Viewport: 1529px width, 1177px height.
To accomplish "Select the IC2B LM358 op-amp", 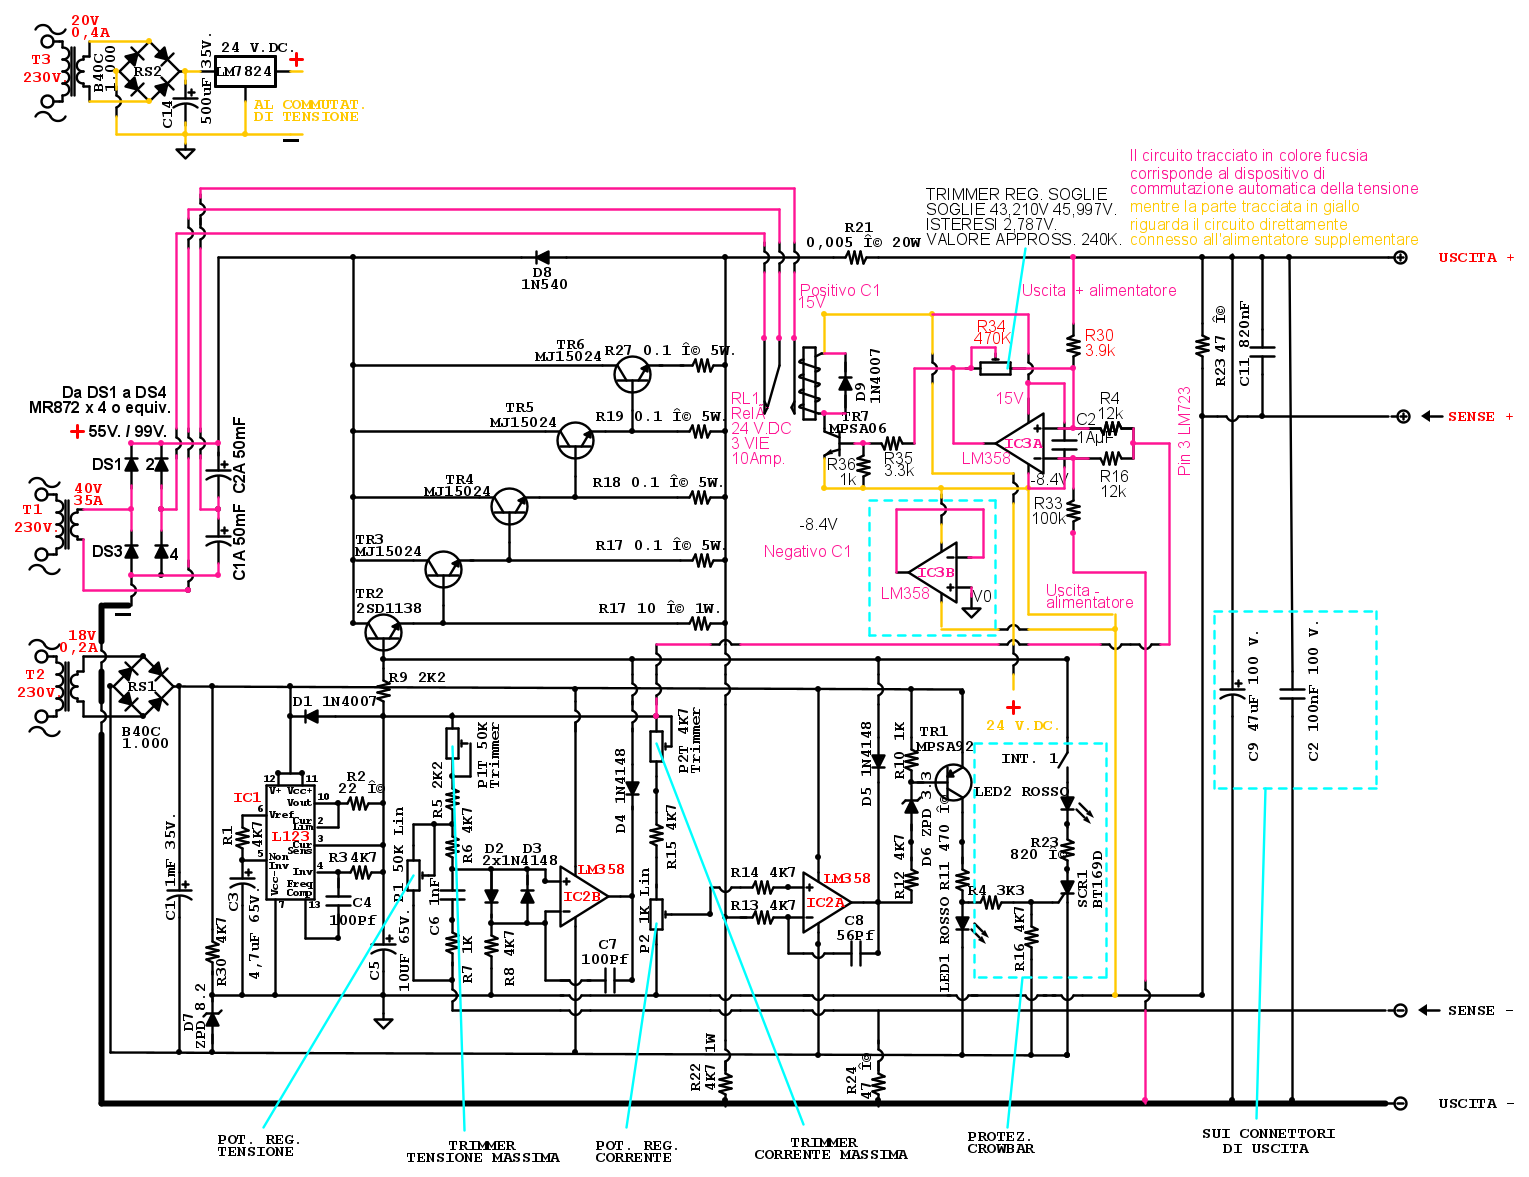I will [x=581, y=897].
